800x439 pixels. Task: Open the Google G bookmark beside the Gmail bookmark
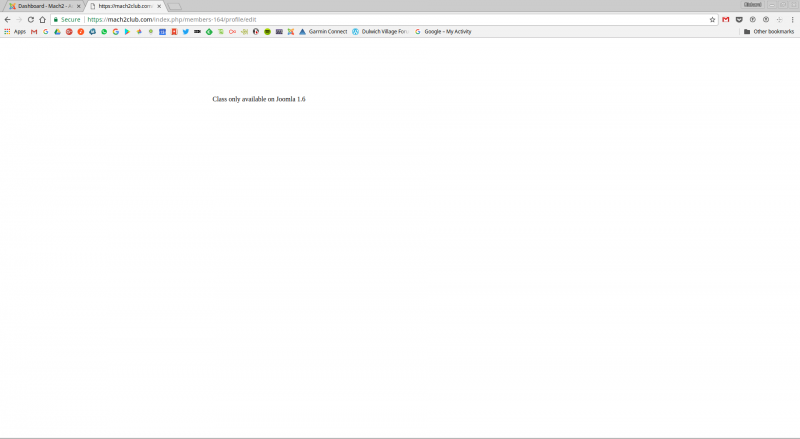[45, 32]
